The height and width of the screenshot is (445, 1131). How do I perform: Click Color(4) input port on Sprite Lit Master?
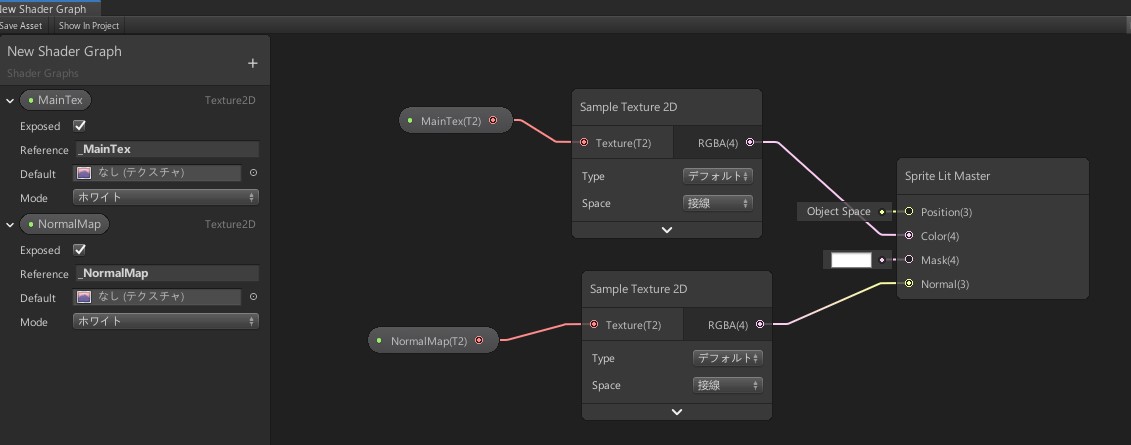[909, 236]
